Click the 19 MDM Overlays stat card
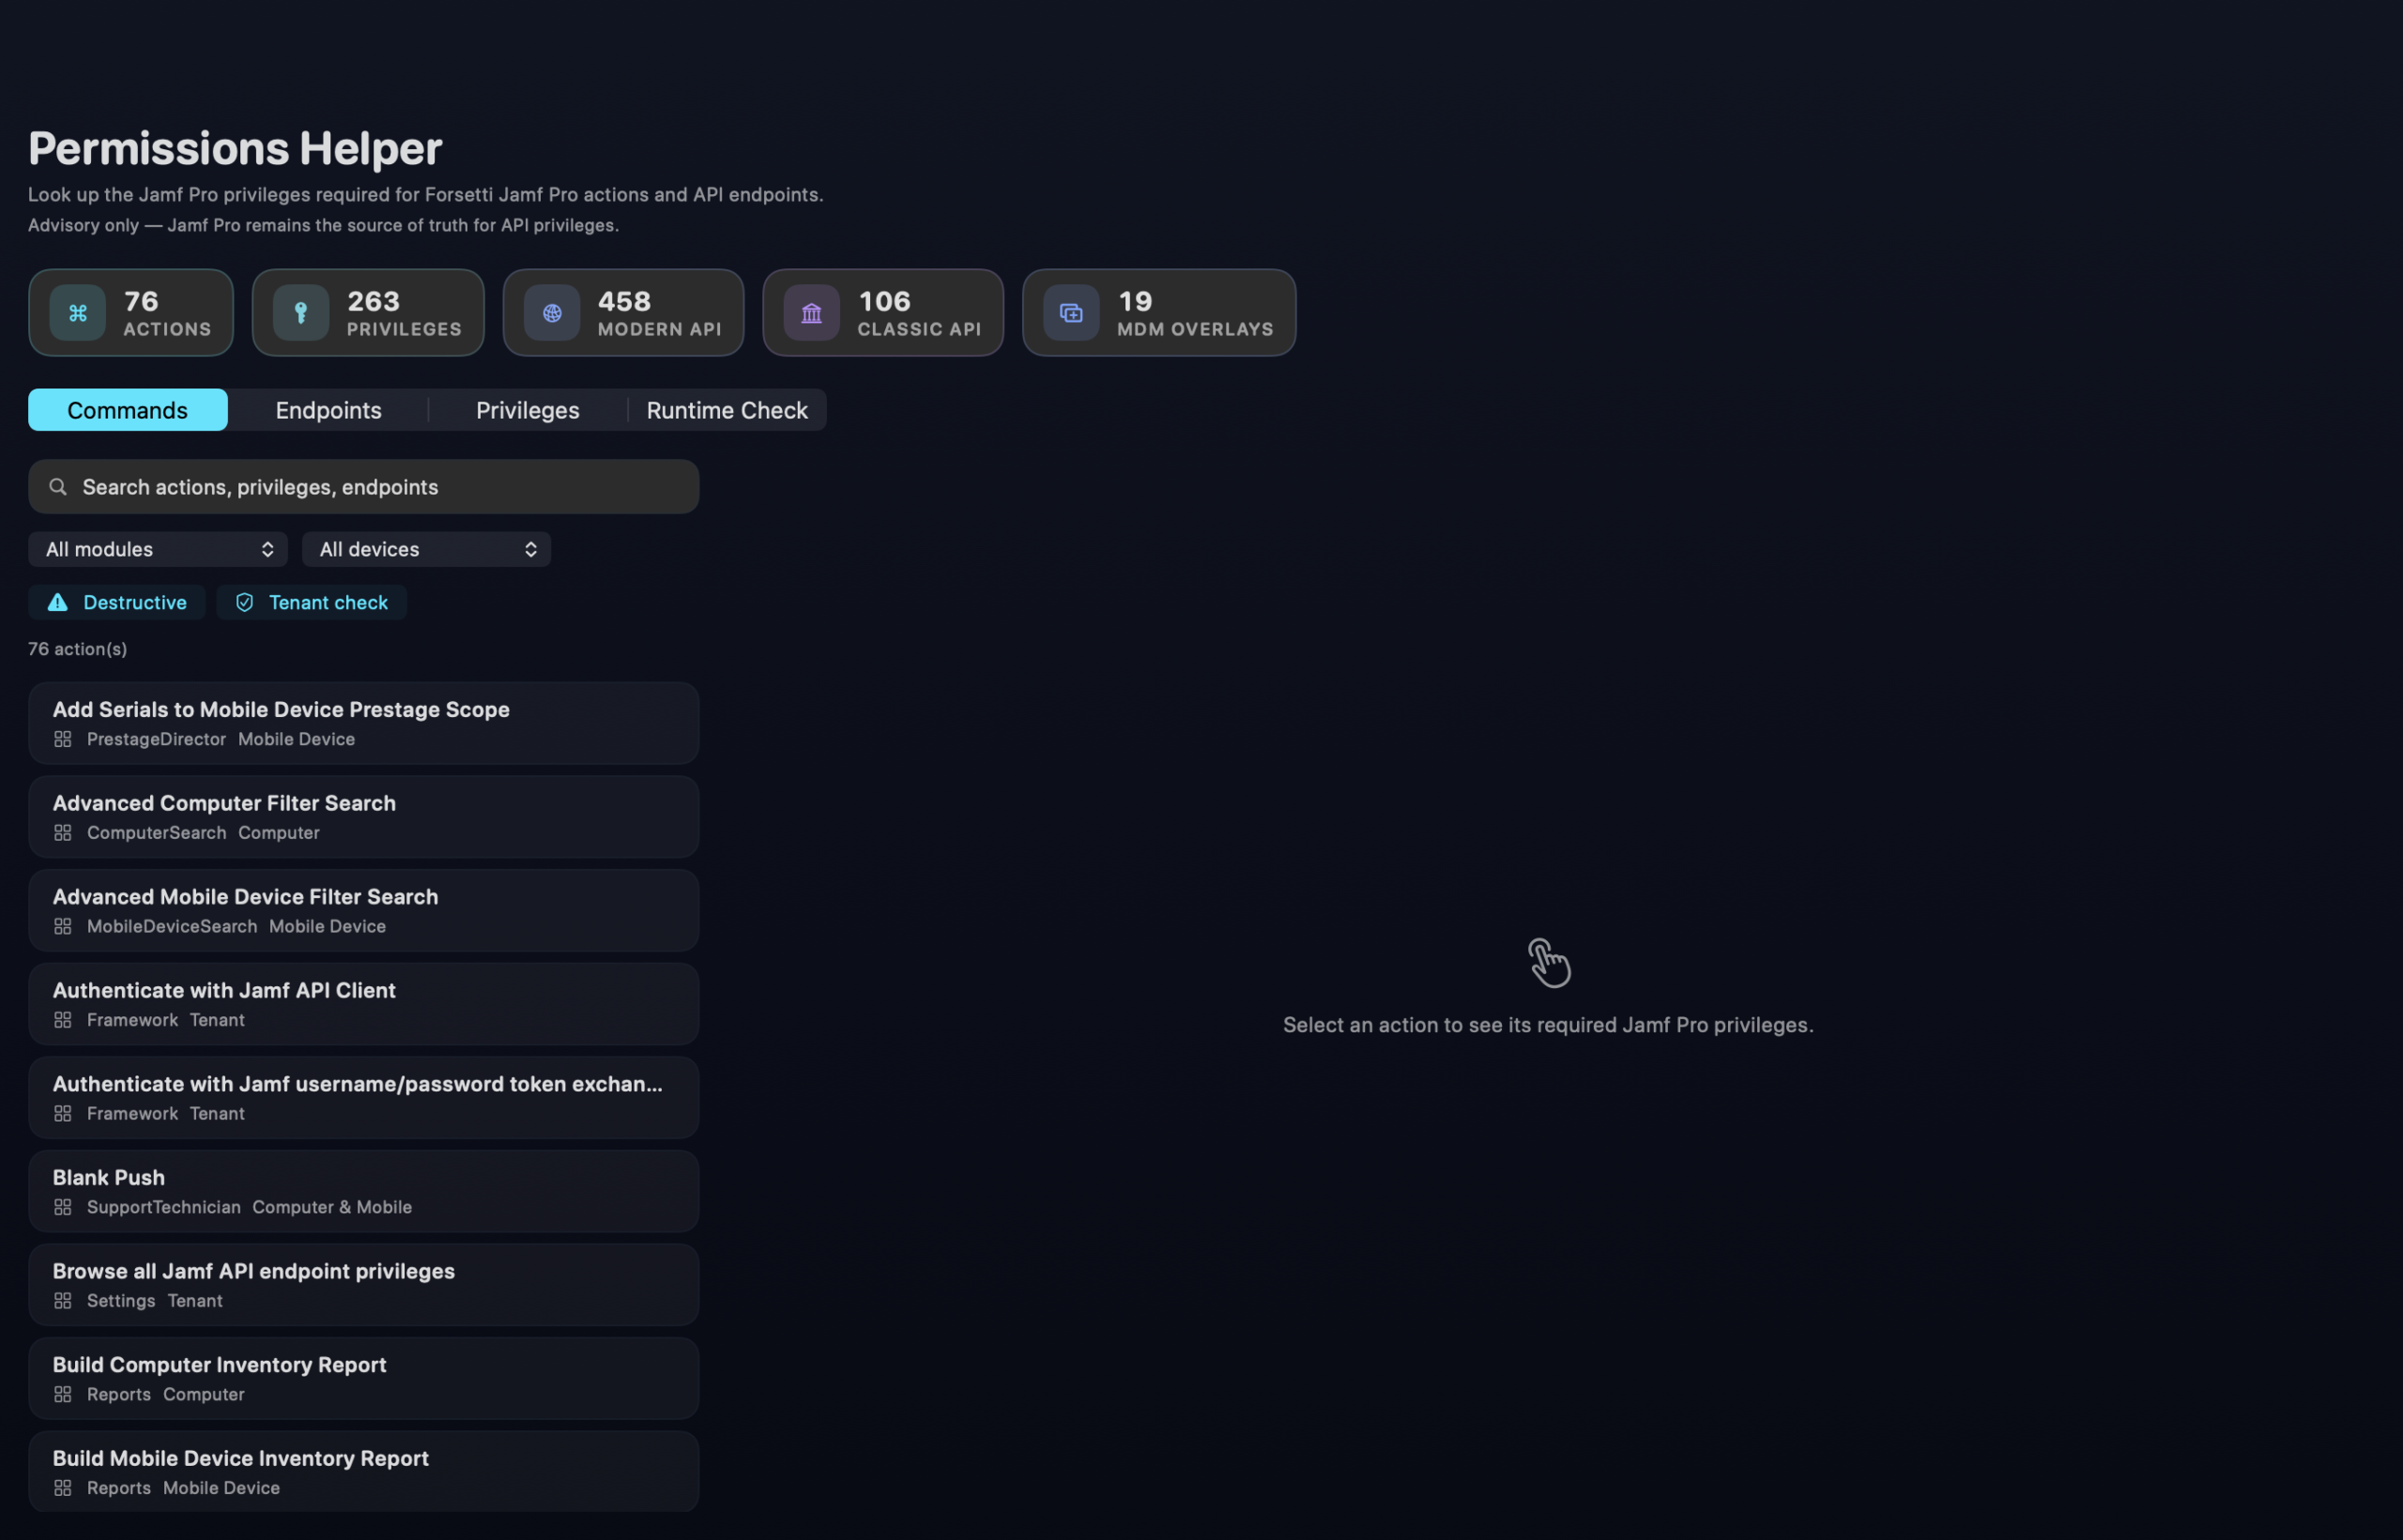This screenshot has height=1540, width=2403. point(1159,313)
